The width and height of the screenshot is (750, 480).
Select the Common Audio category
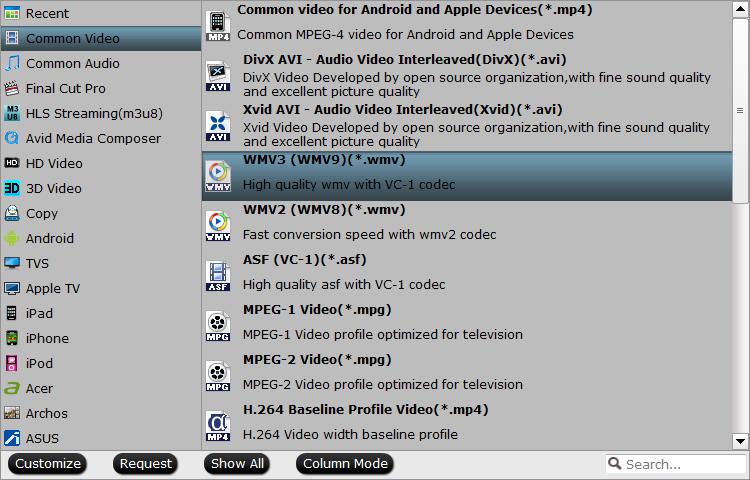coord(101,63)
